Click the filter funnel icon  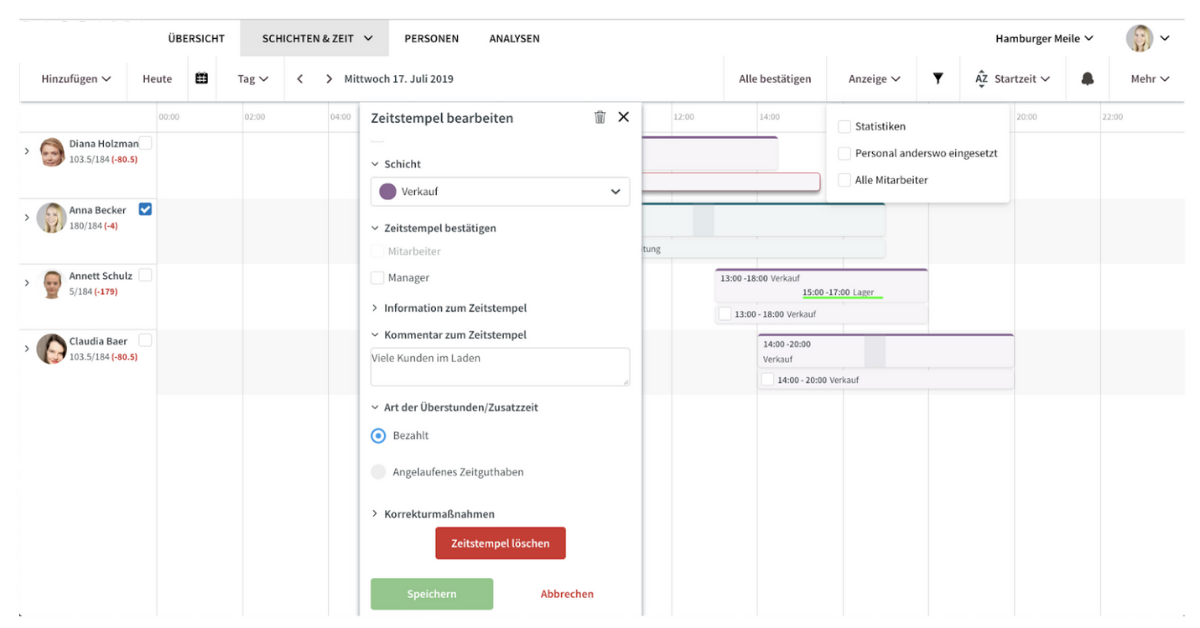pos(938,78)
